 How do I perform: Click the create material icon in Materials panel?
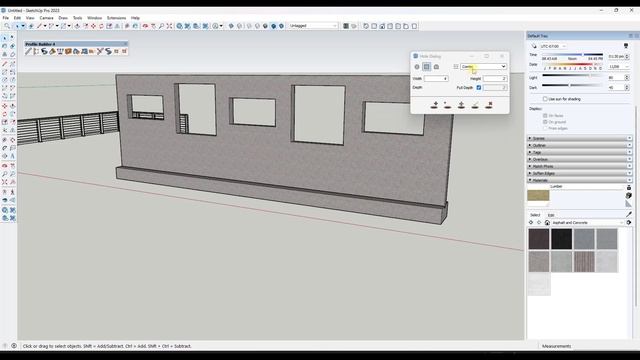point(629,196)
